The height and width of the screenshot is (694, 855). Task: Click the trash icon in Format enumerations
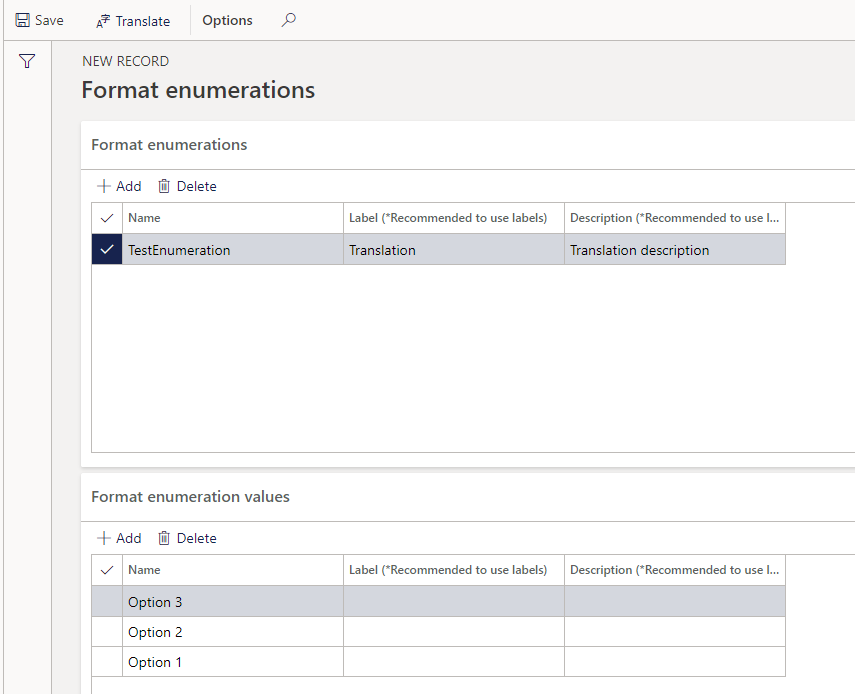[164, 185]
